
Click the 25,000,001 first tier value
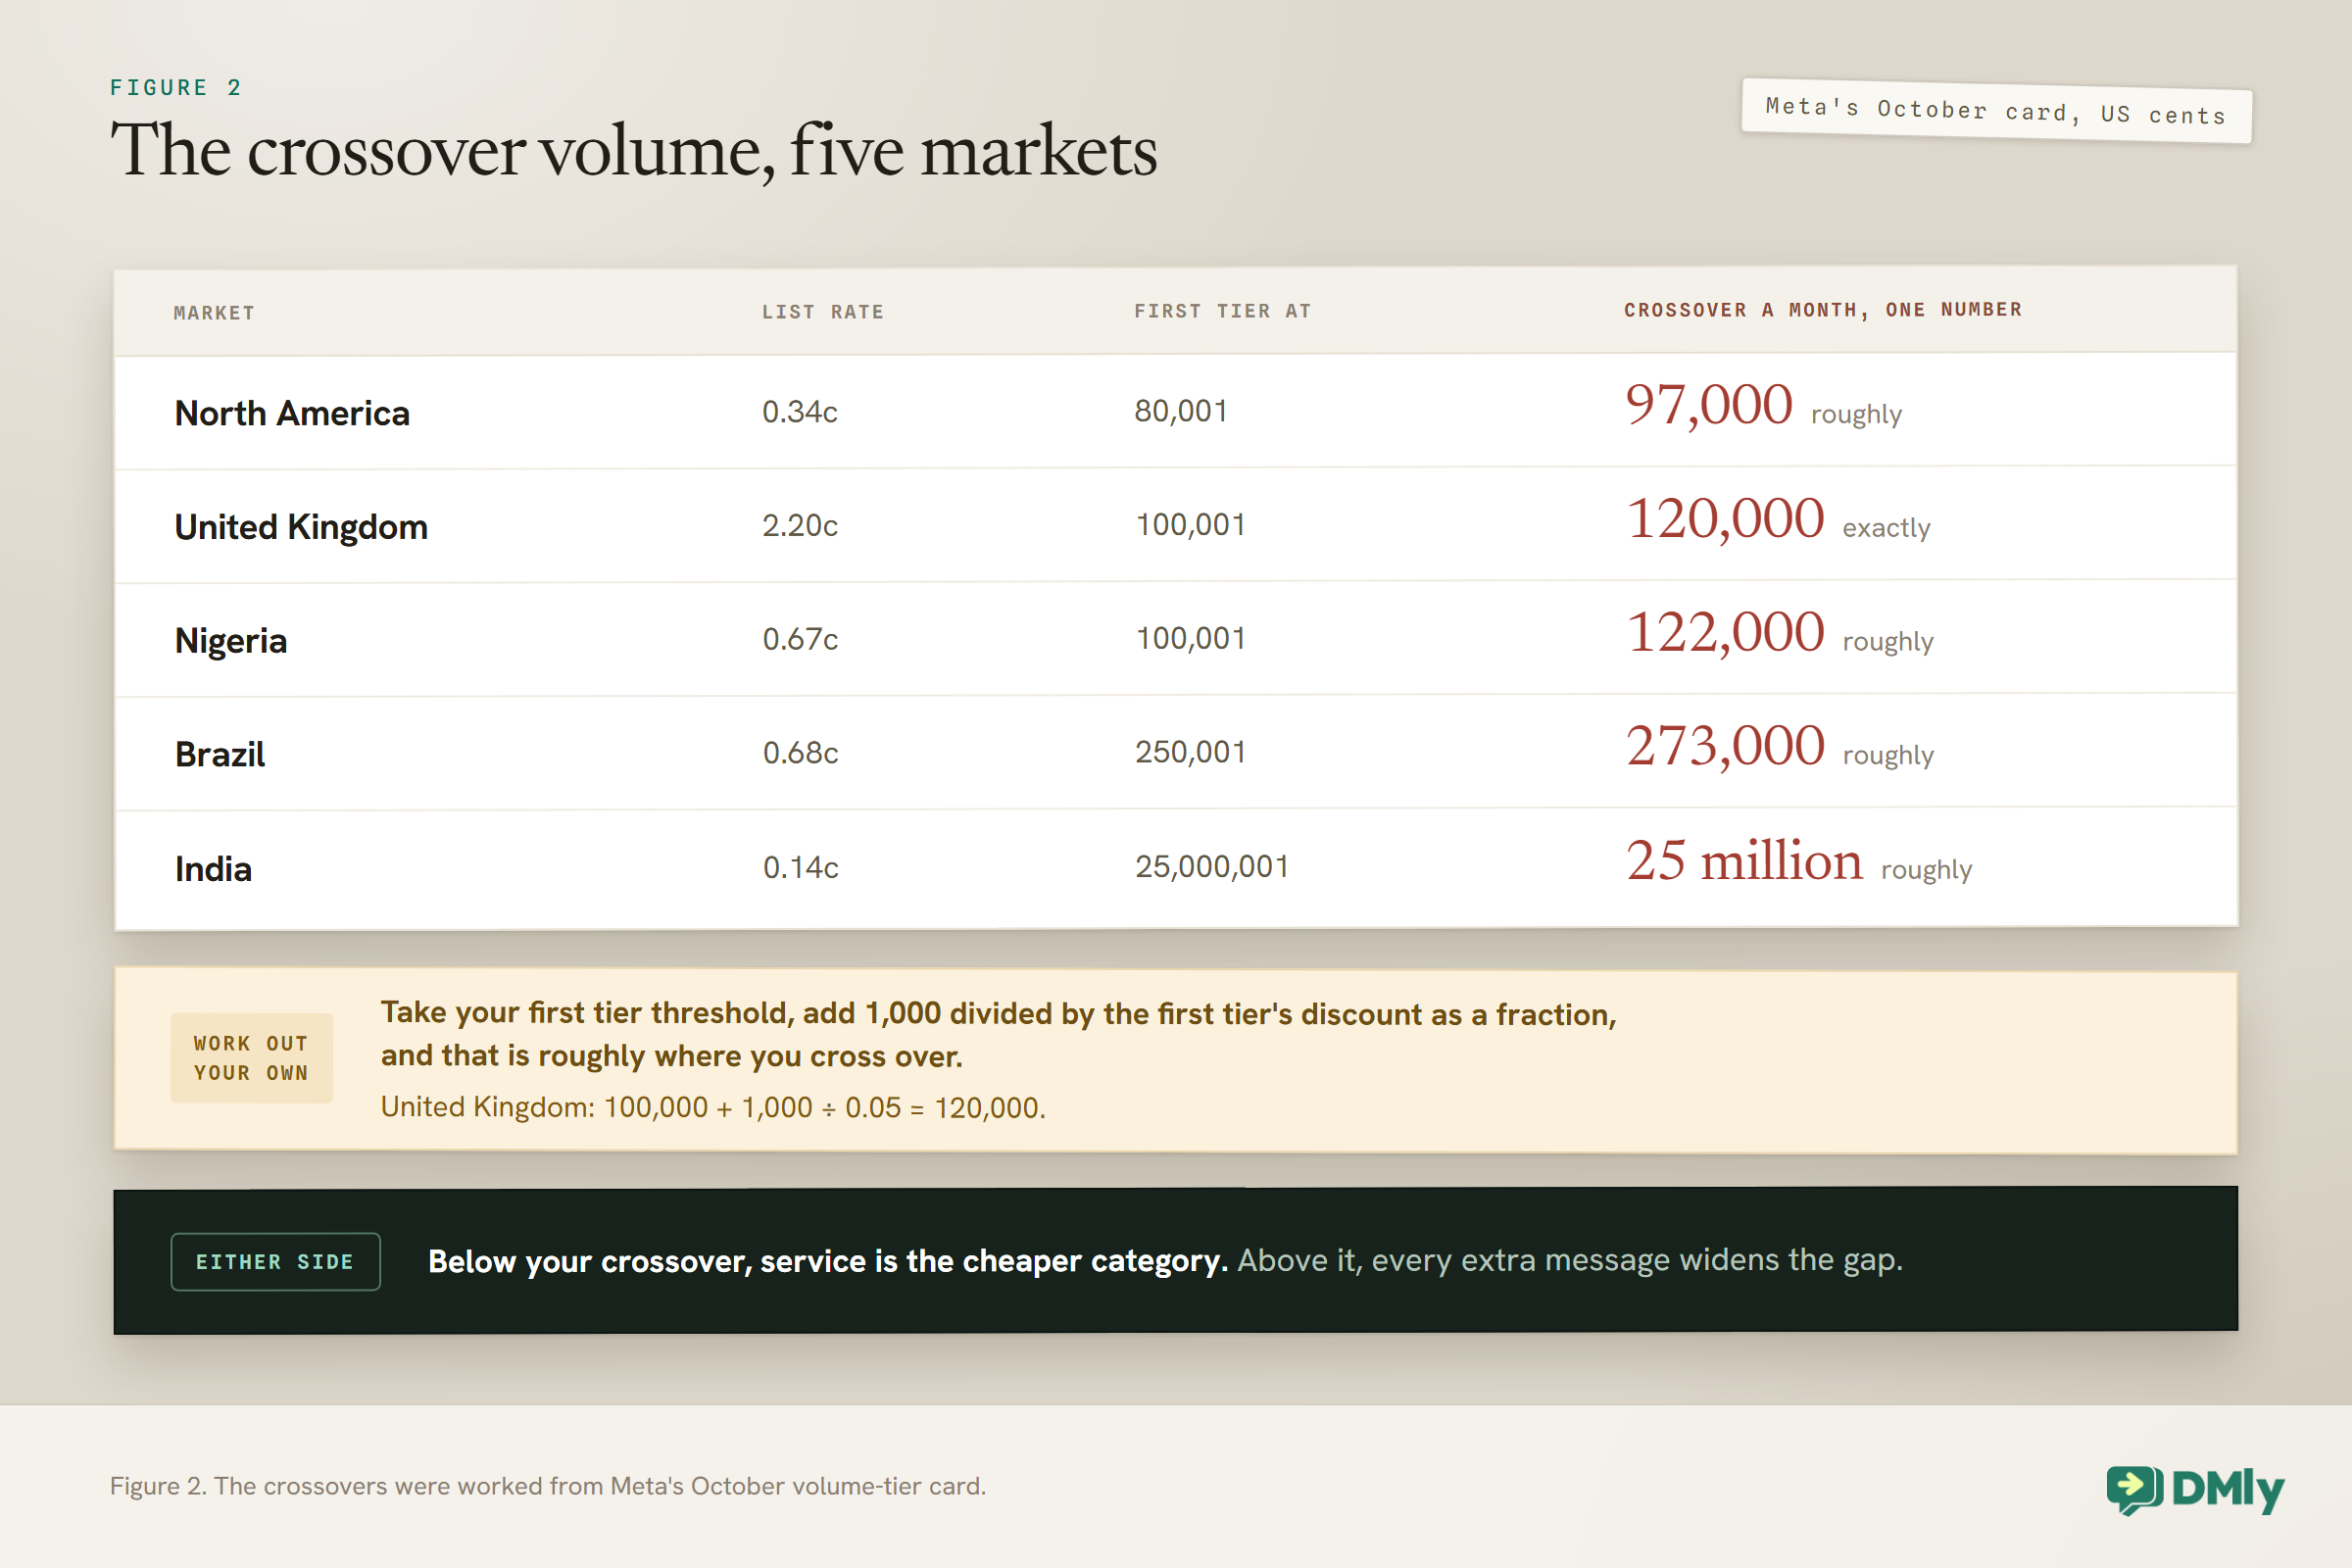[1211, 867]
